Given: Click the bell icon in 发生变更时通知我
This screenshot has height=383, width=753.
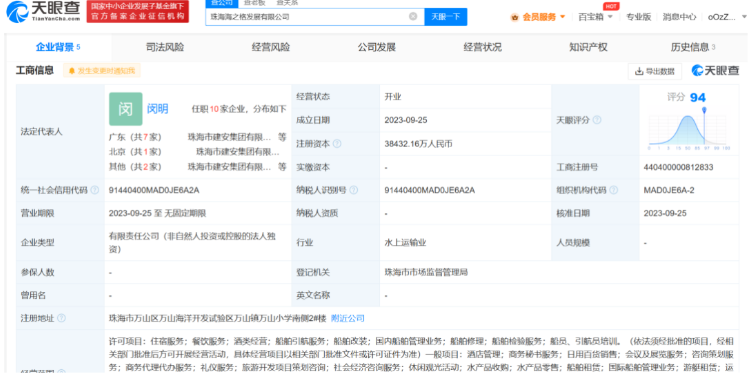Looking at the screenshot, I should [x=72, y=71].
